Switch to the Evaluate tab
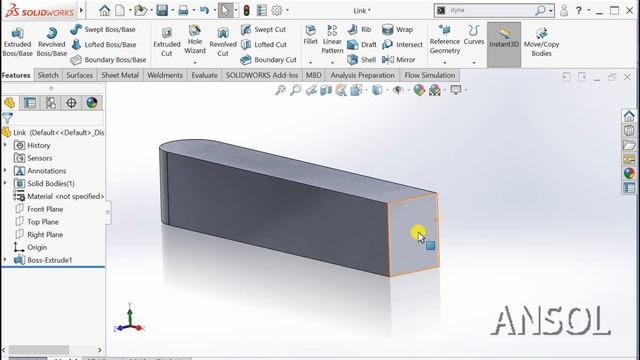The width and height of the screenshot is (640, 360). click(204, 75)
